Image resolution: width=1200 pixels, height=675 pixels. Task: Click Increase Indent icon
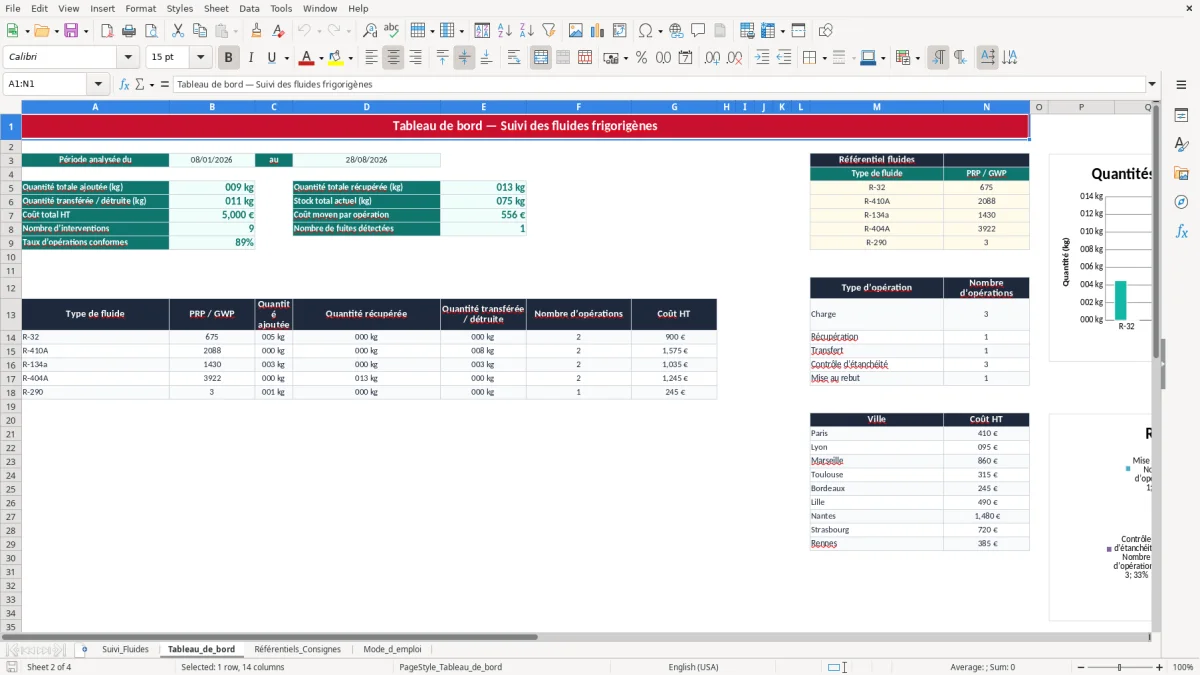pos(762,58)
